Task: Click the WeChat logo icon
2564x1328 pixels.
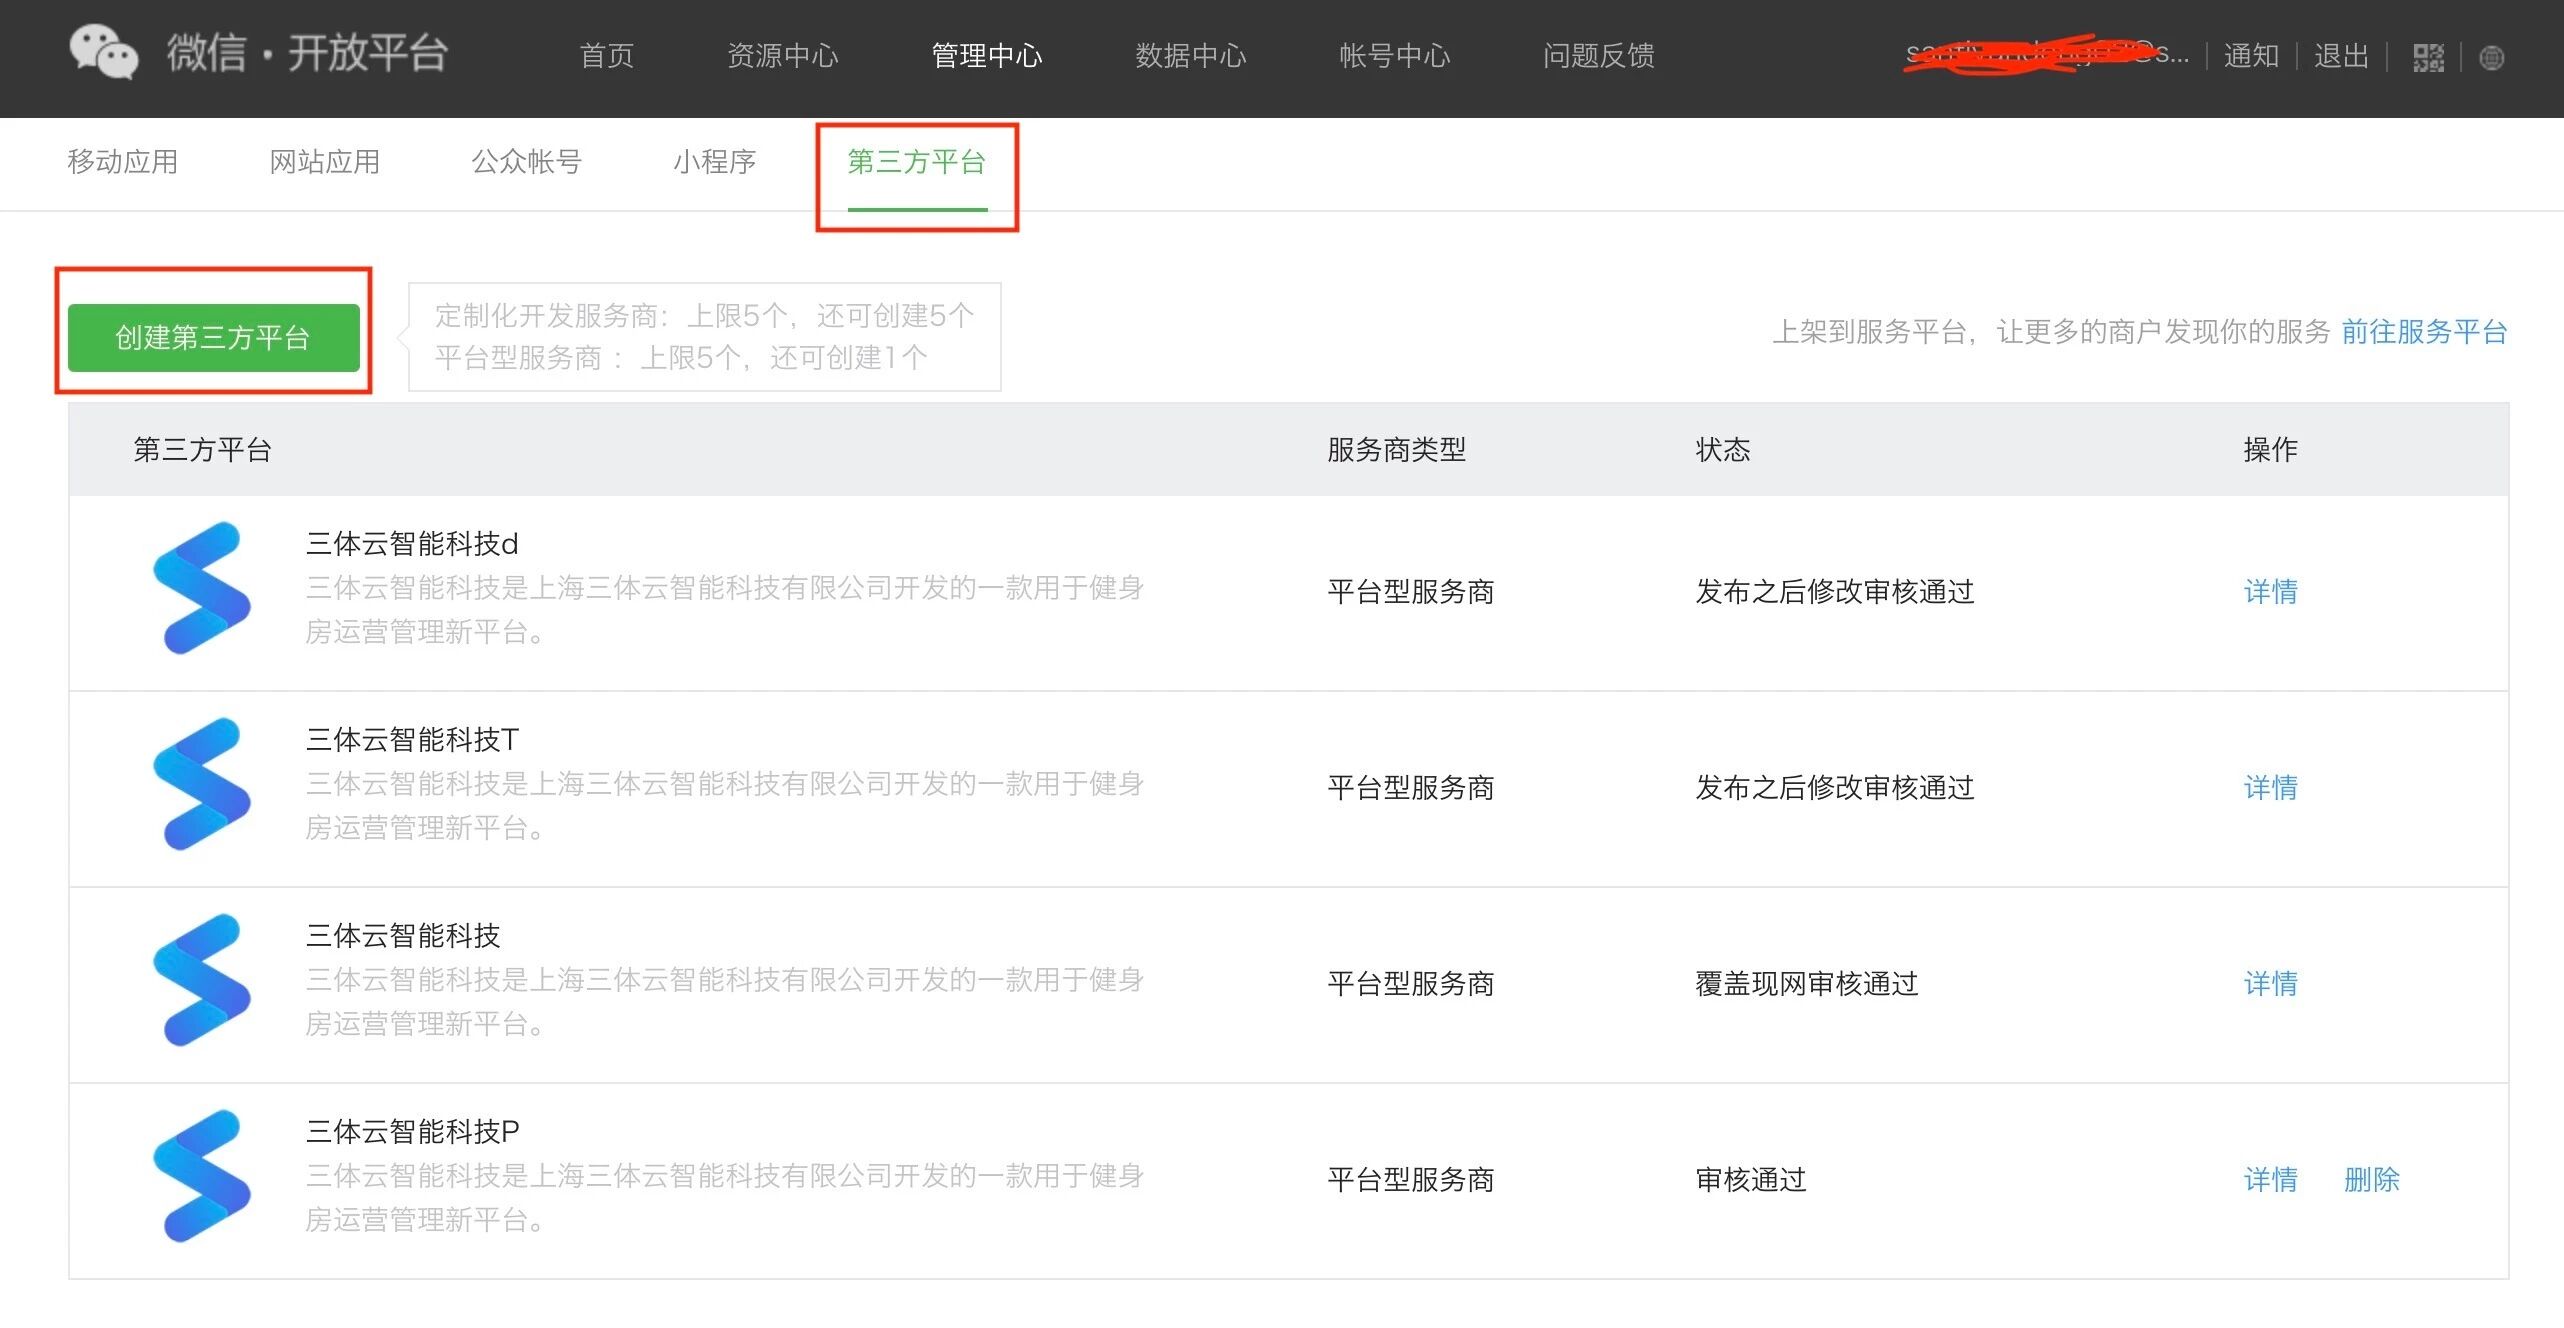Action: coord(103,52)
